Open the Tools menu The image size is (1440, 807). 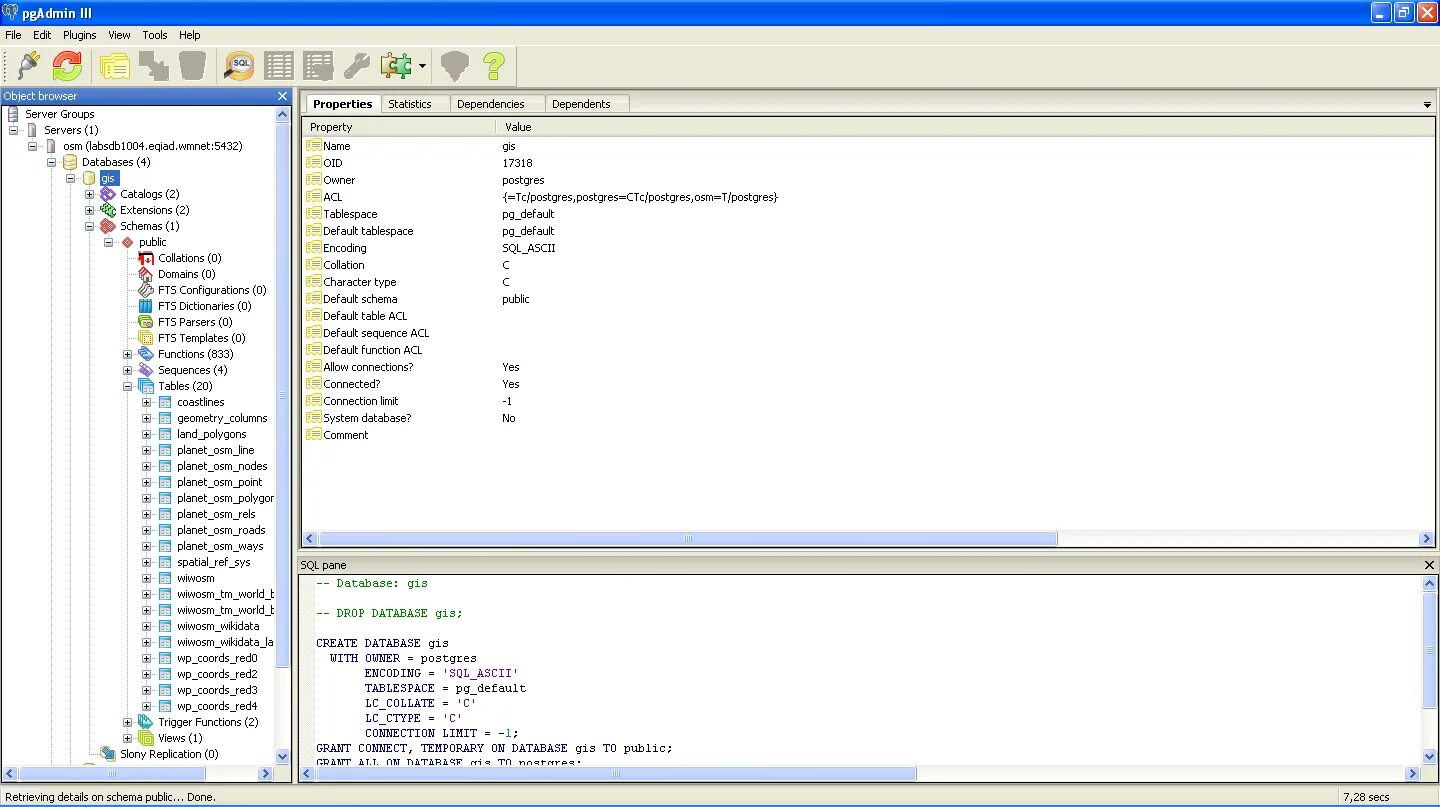(x=155, y=35)
